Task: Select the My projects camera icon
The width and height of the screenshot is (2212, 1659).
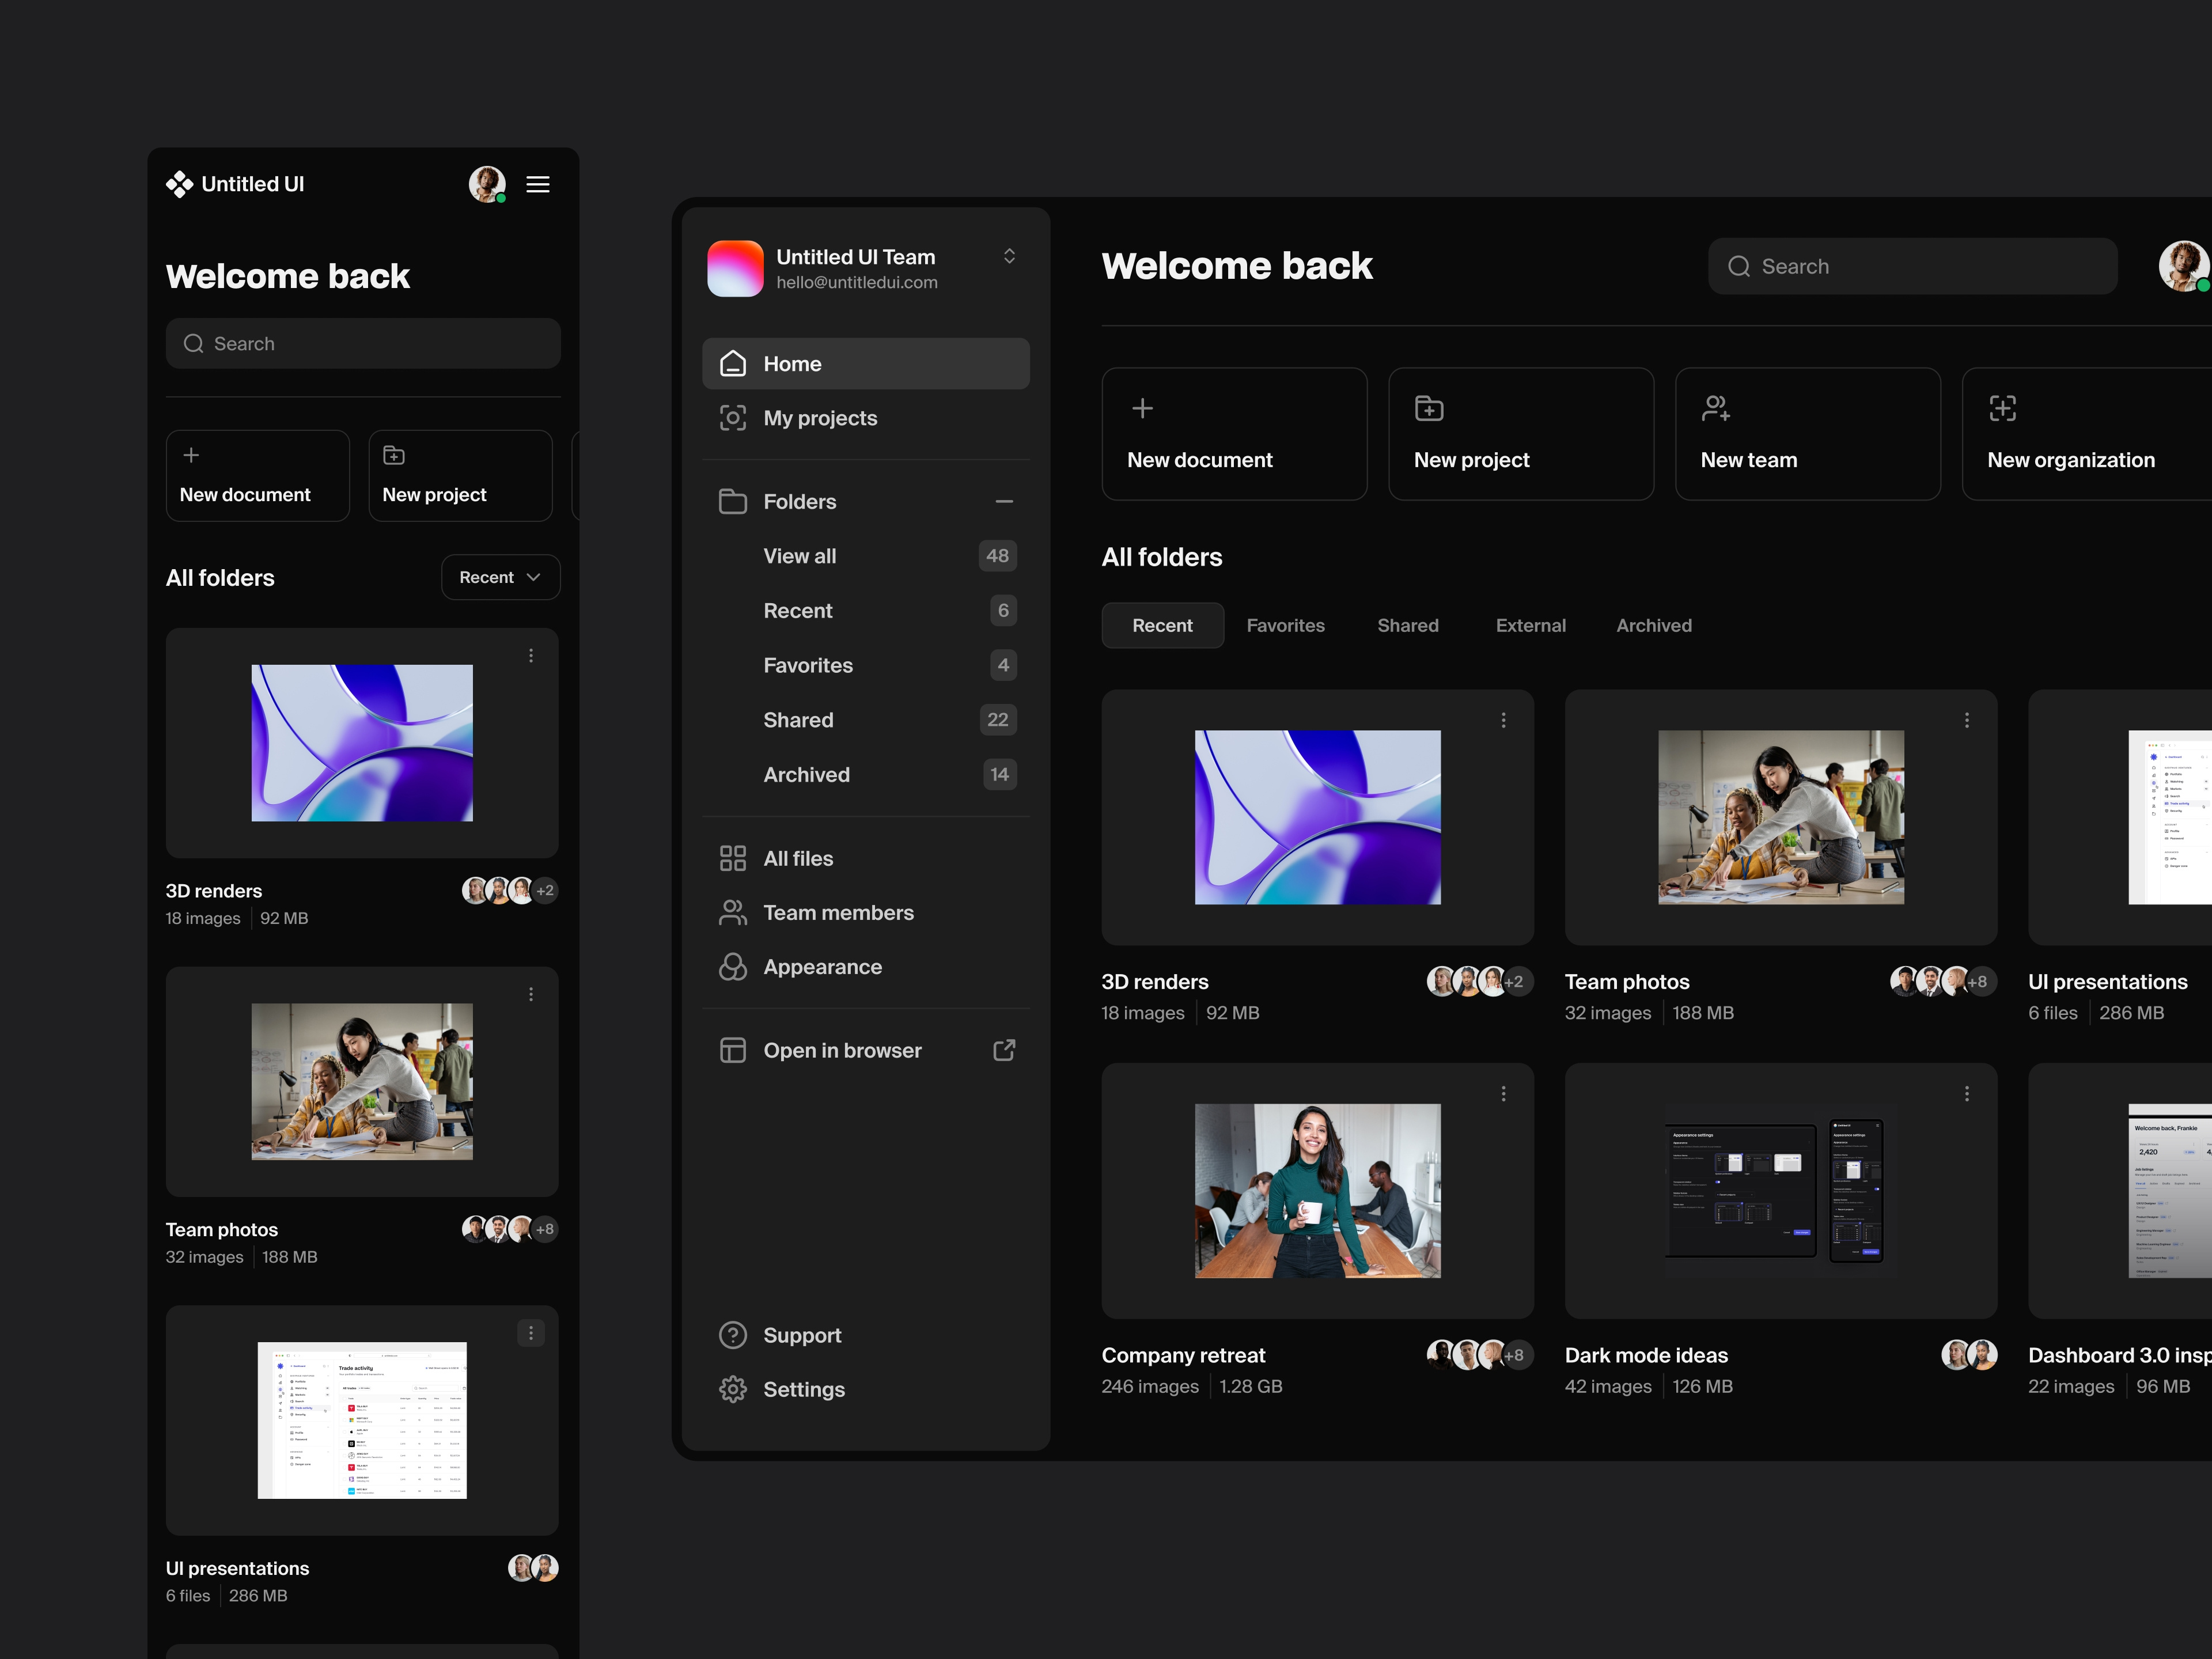Action: tap(733, 418)
